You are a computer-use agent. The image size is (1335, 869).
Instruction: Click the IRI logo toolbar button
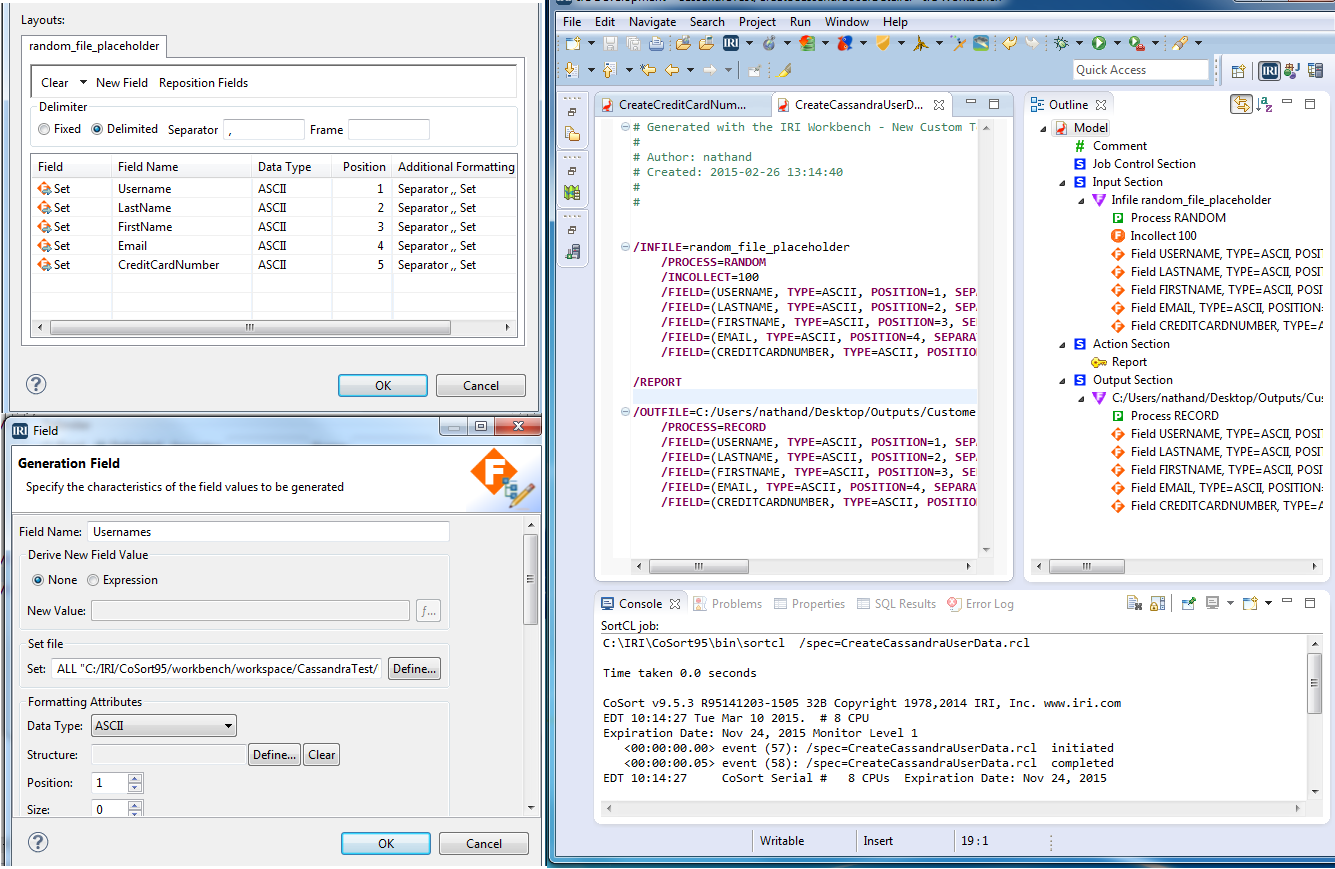[x=731, y=43]
